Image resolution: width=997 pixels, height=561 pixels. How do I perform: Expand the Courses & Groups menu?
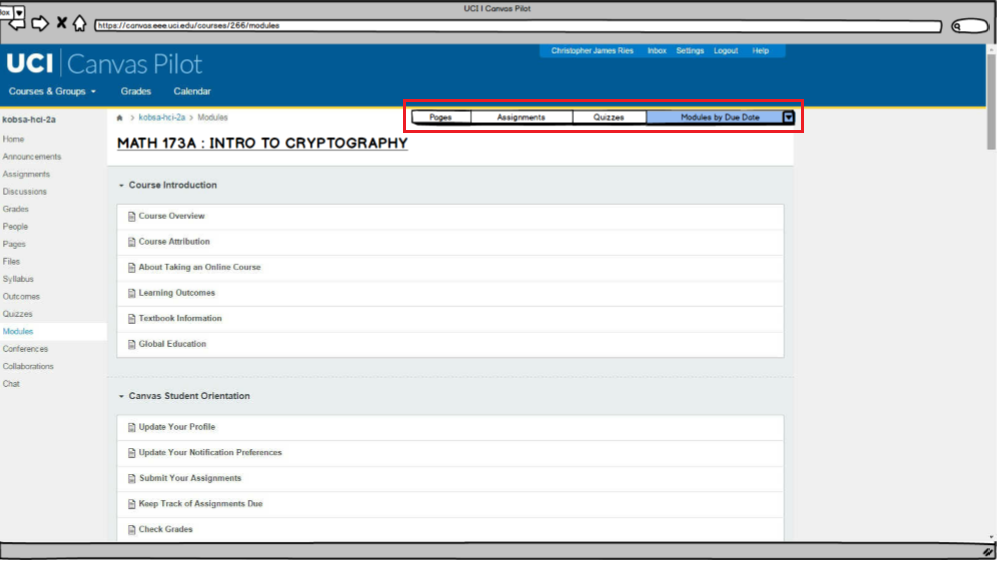click(52, 91)
